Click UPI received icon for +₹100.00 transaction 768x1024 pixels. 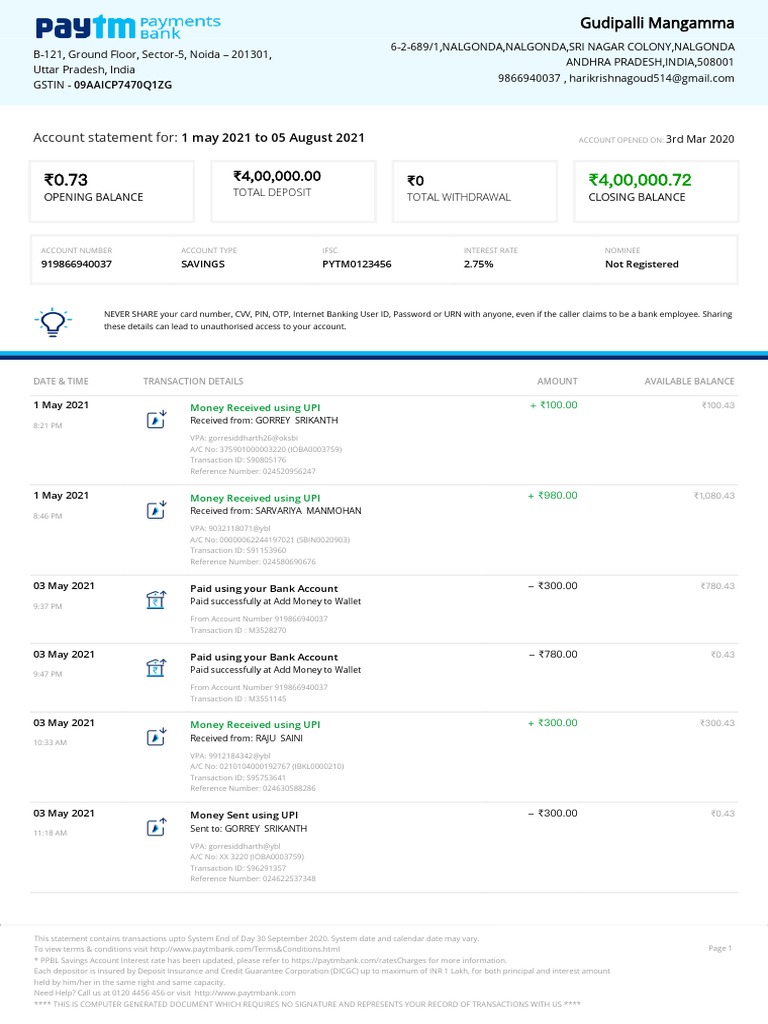pos(156,419)
